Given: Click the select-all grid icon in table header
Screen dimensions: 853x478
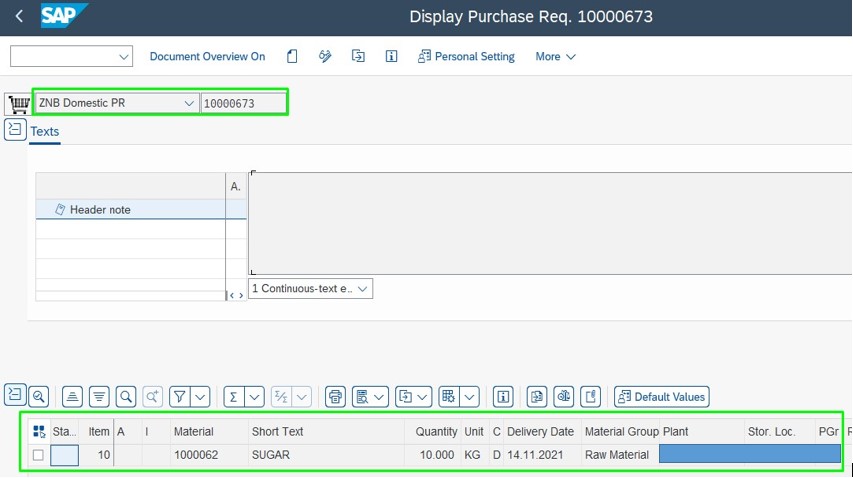Looking at the screenshot, I should (x=39, y=432).
